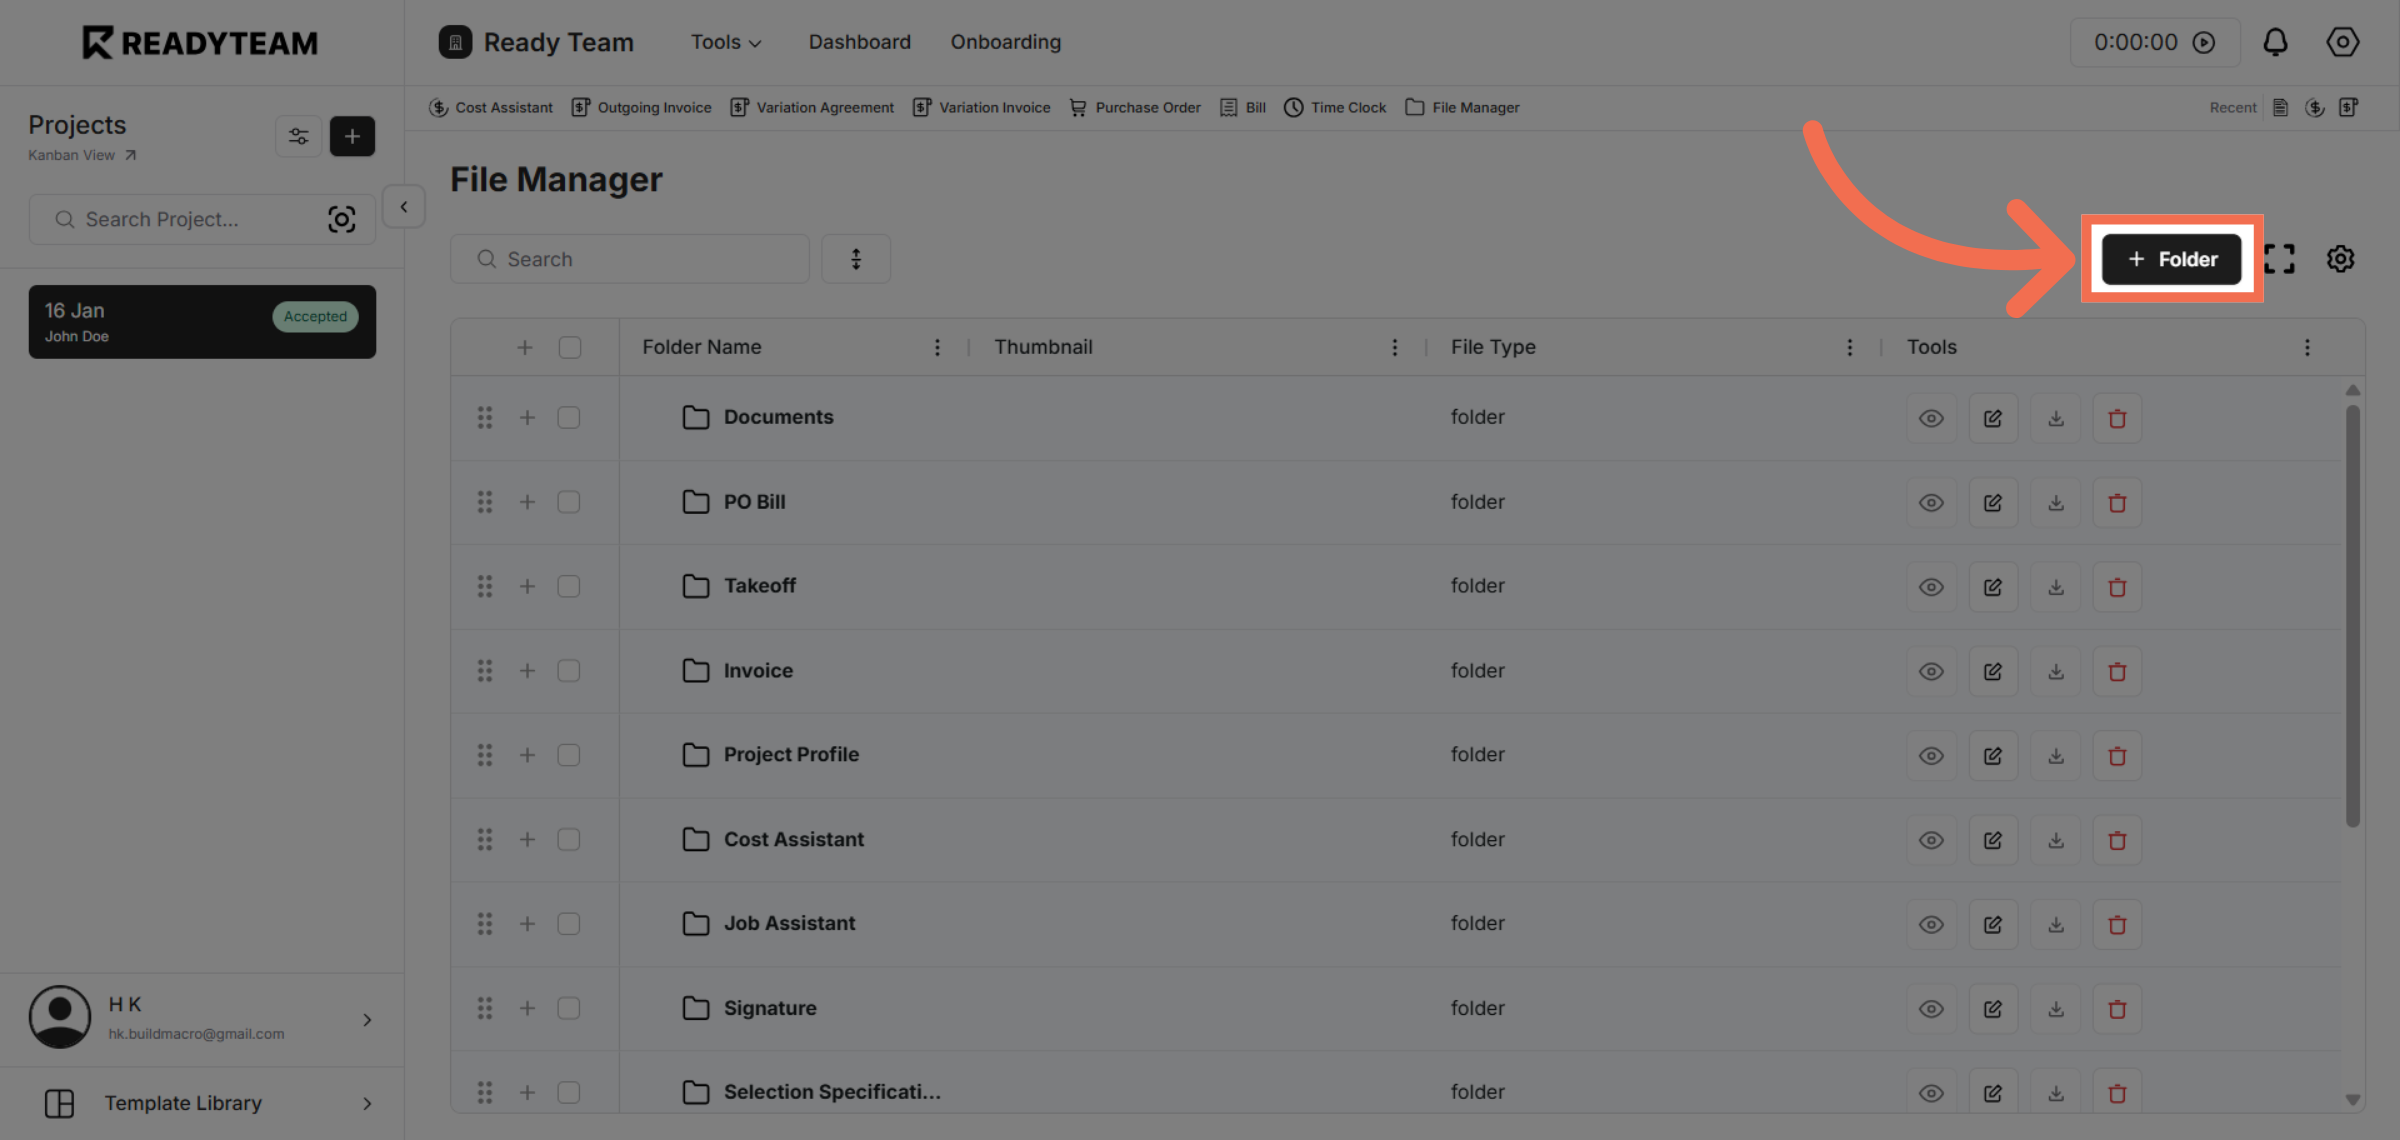
Task: Tick the checkbox next to Takeoff folder
Action: pos(569,586)
